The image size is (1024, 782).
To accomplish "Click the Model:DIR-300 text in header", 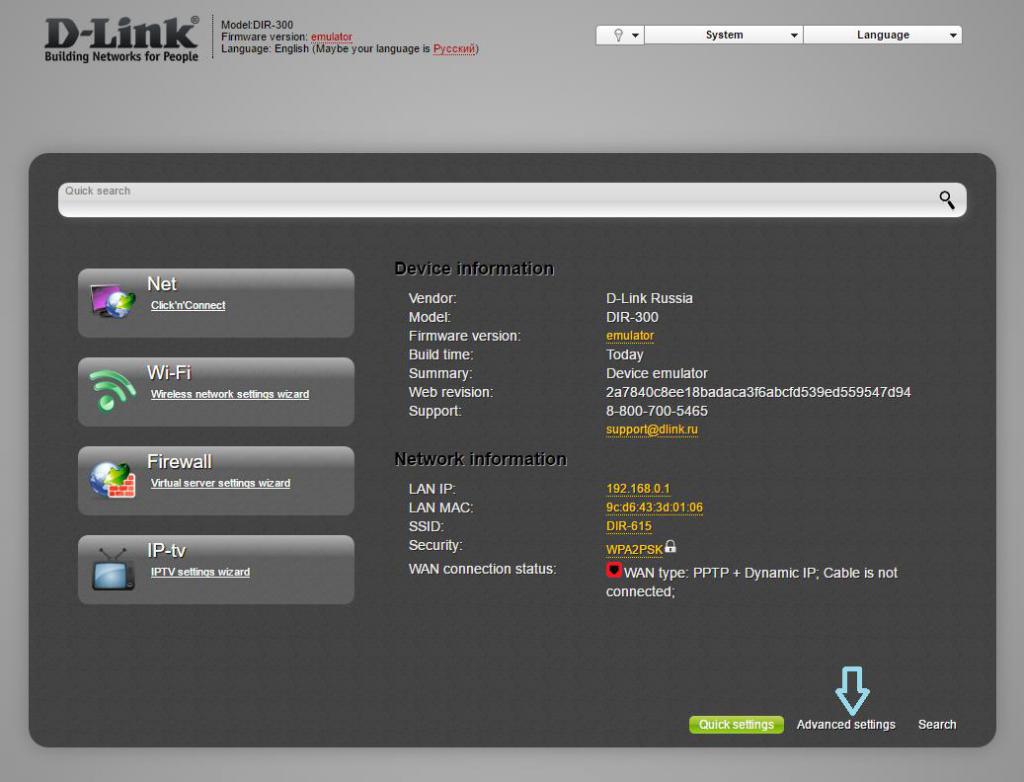I will click(x=257, y=25).
